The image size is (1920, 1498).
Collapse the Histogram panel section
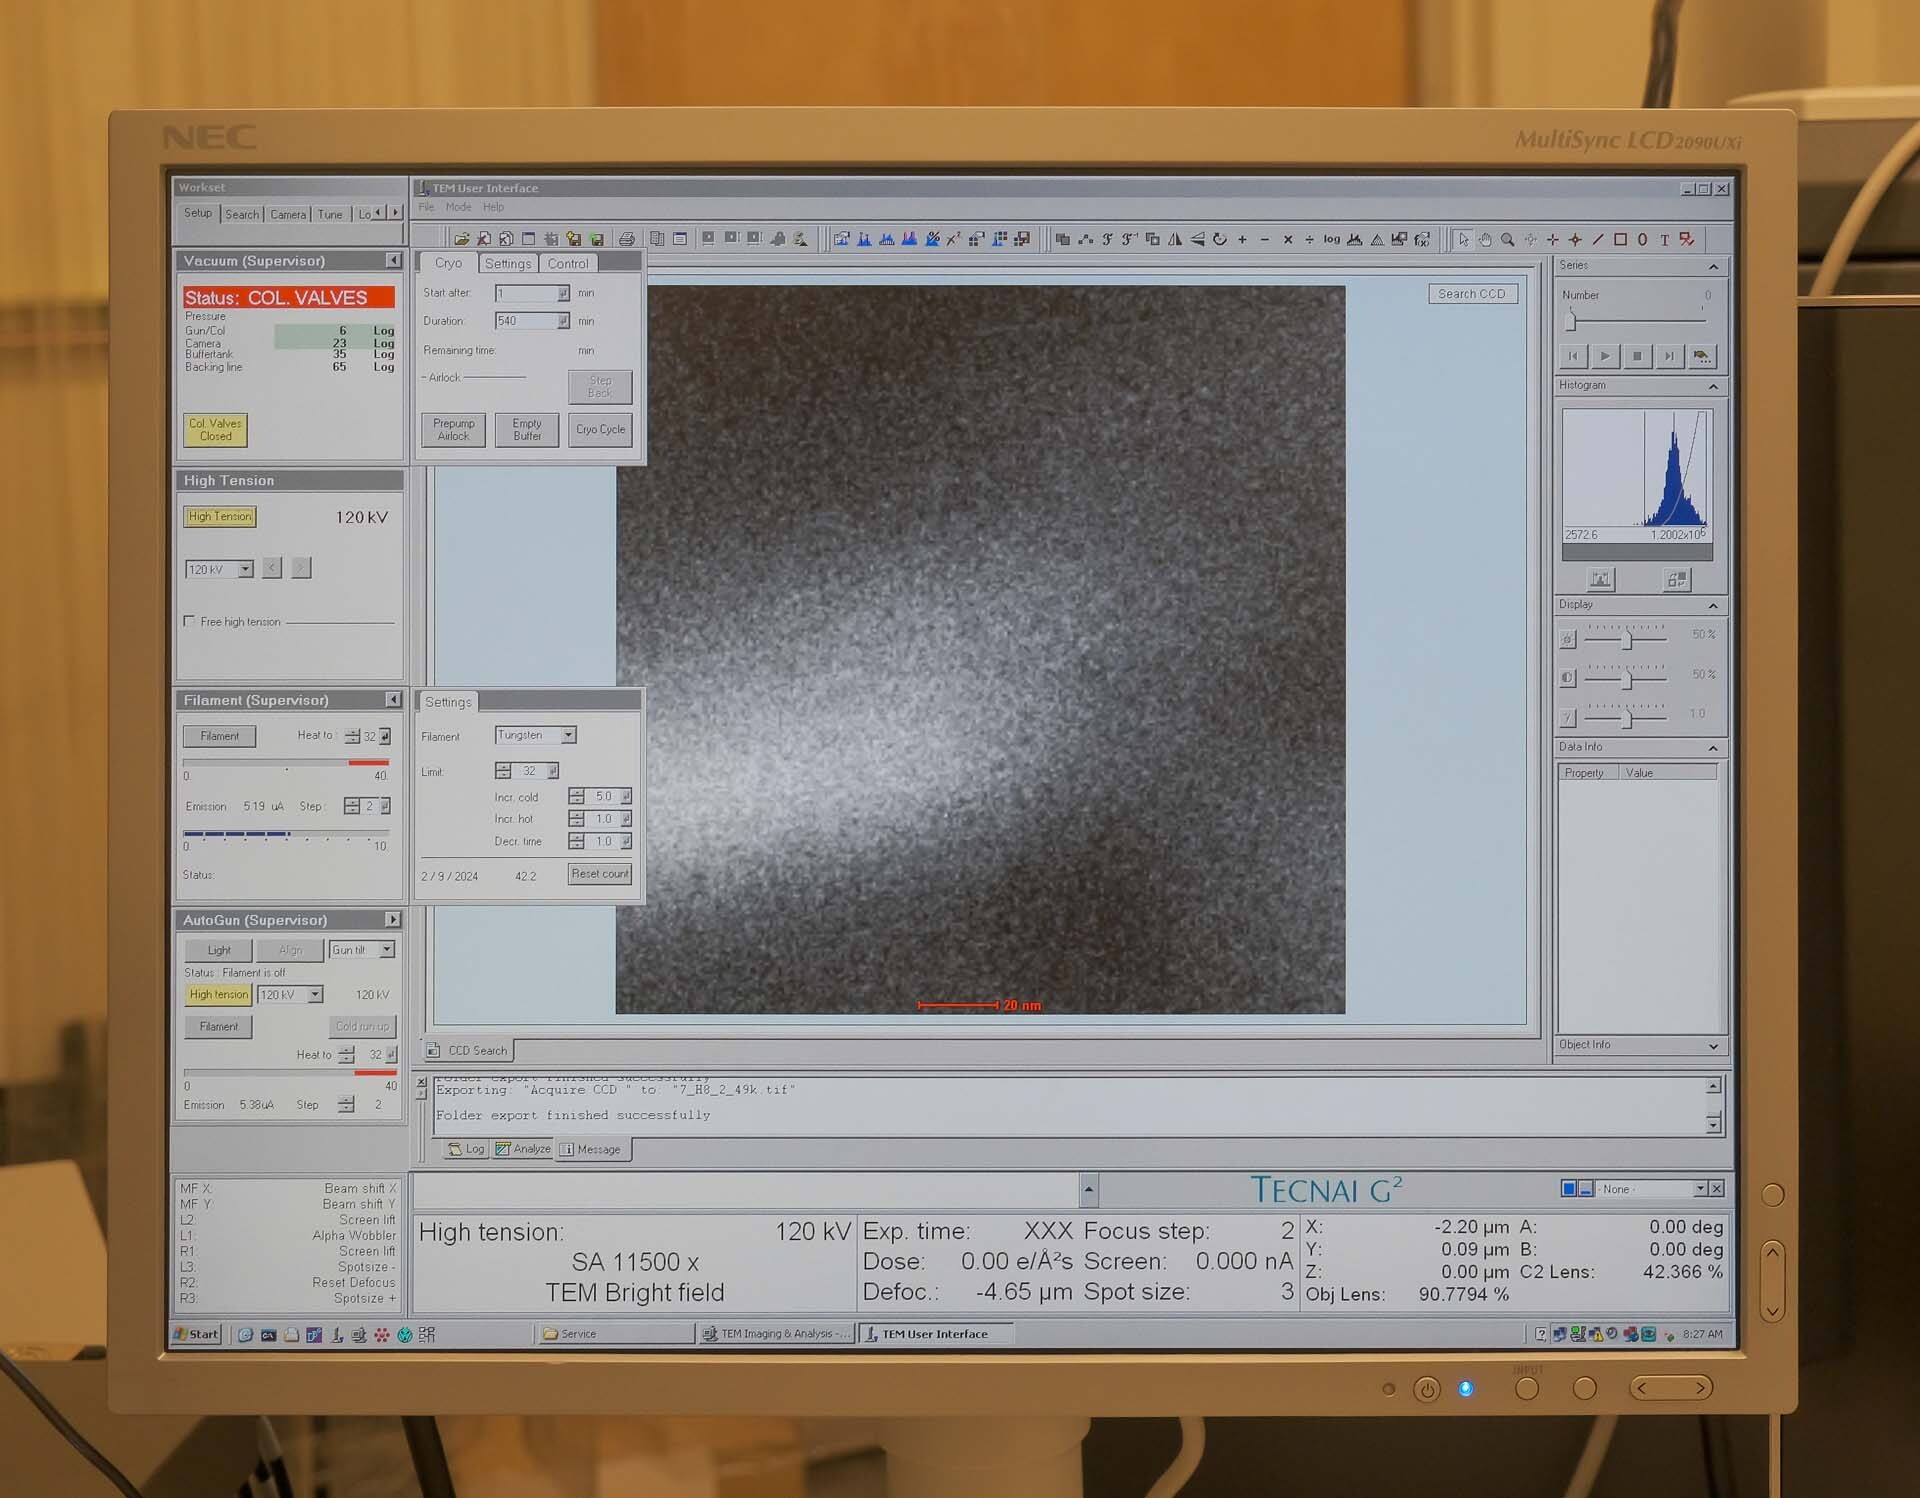click(1713, 386)
